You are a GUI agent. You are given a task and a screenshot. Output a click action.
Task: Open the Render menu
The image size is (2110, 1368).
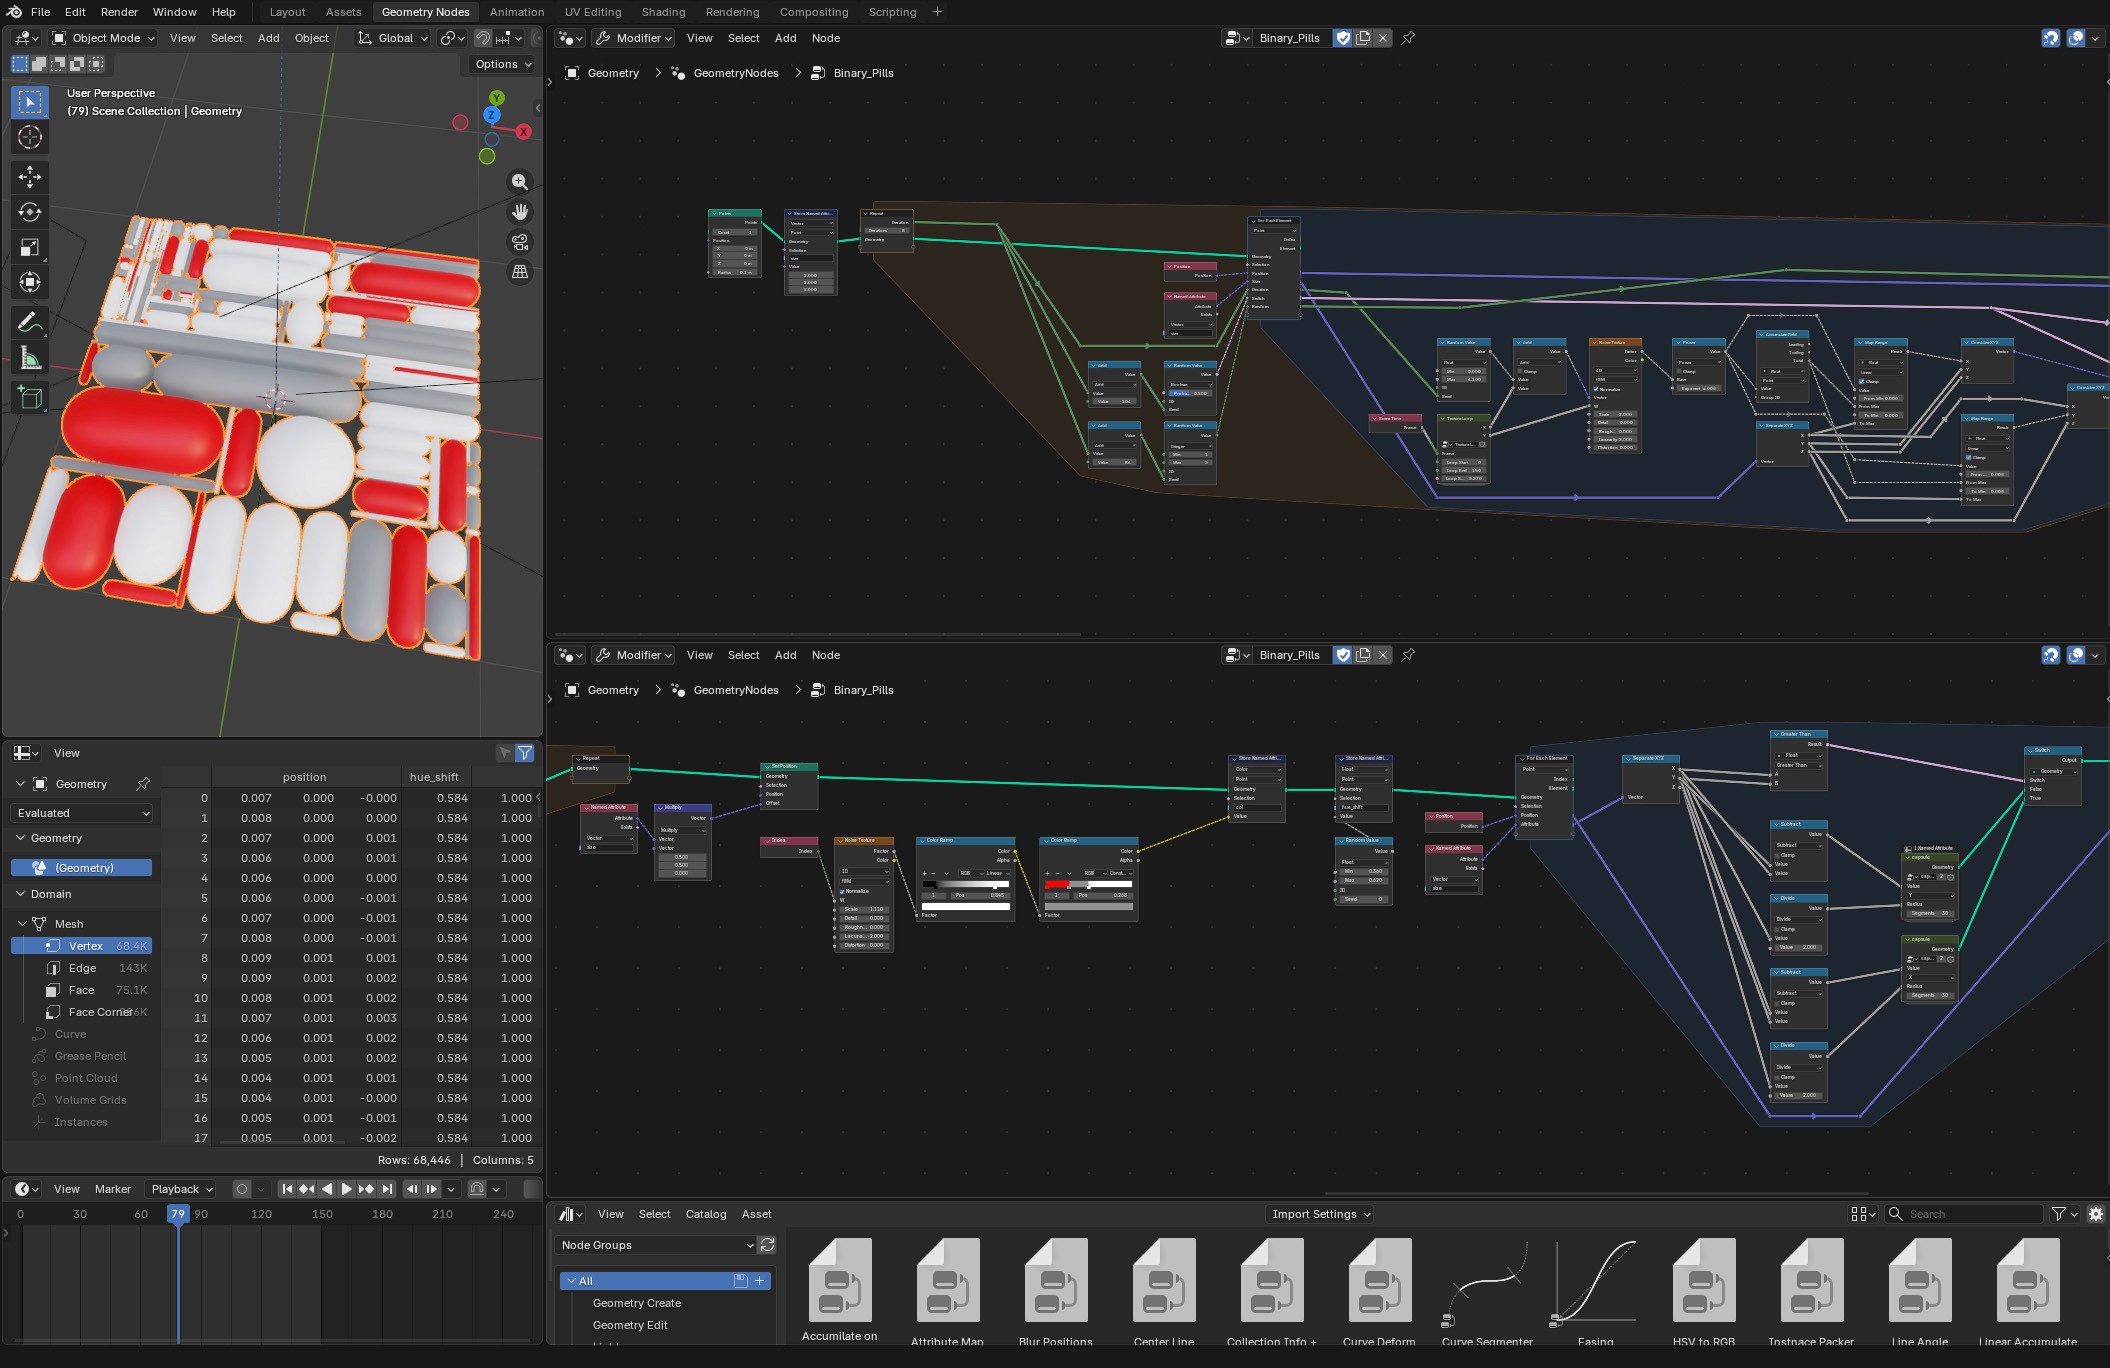click(x=119, y=12)
